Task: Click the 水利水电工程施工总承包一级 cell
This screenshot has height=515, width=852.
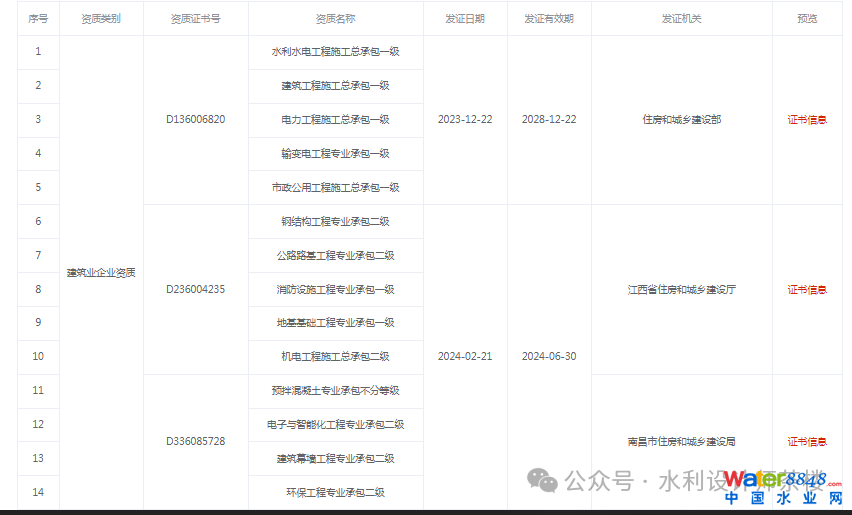Action: click(335, 52)
